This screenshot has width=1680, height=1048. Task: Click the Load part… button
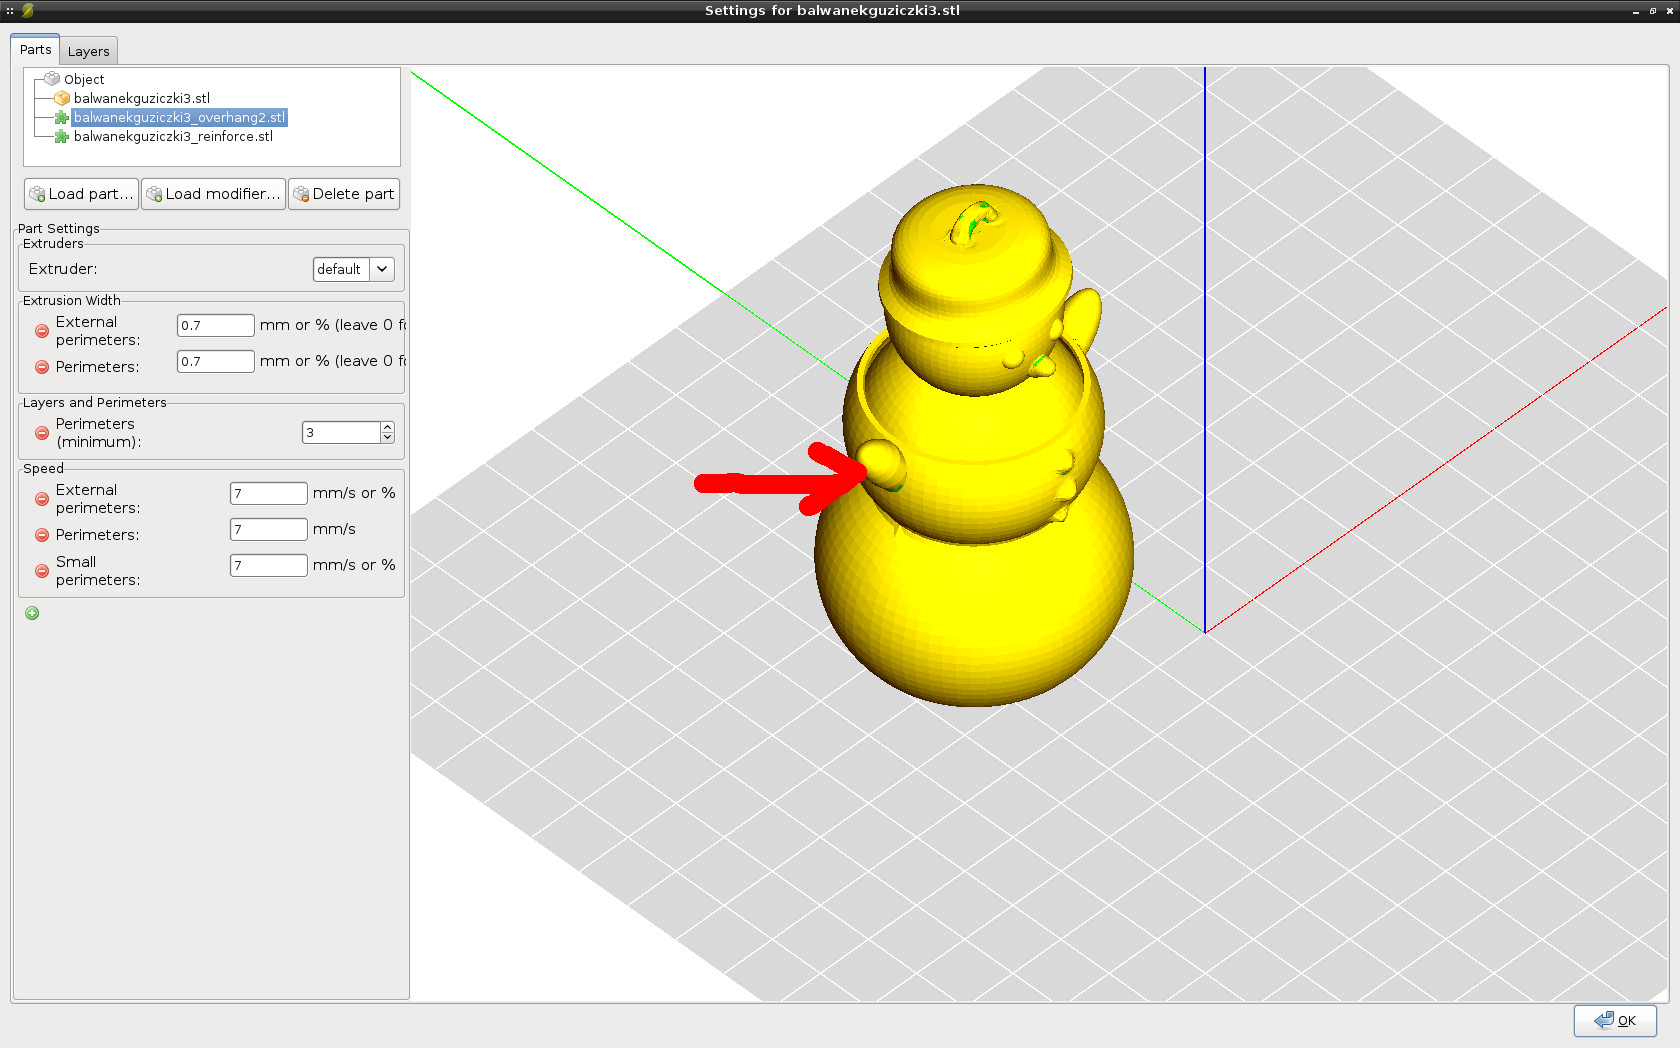click(81, 194)
